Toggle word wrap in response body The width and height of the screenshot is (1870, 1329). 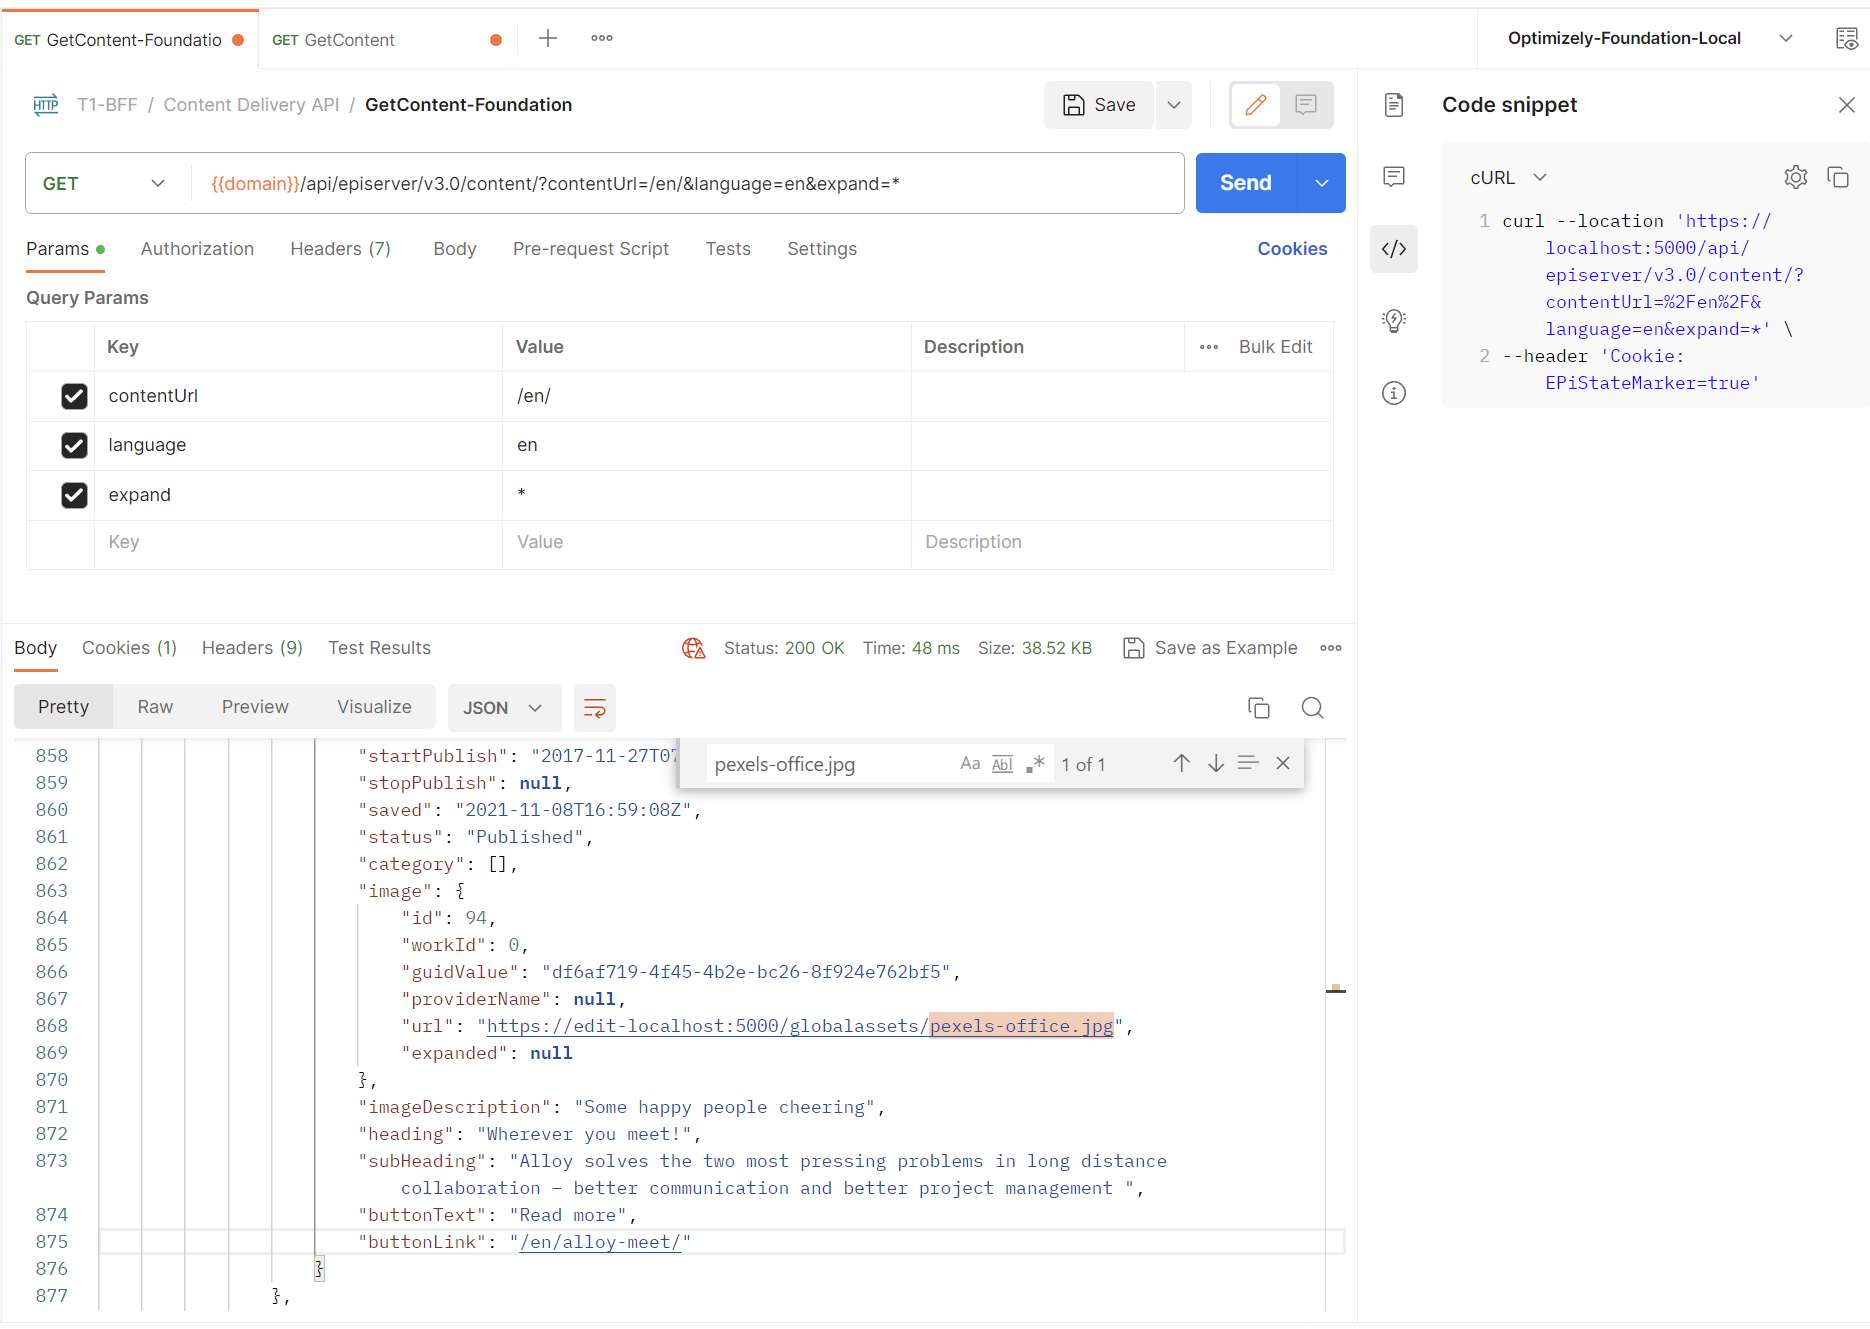click(594, 708)
